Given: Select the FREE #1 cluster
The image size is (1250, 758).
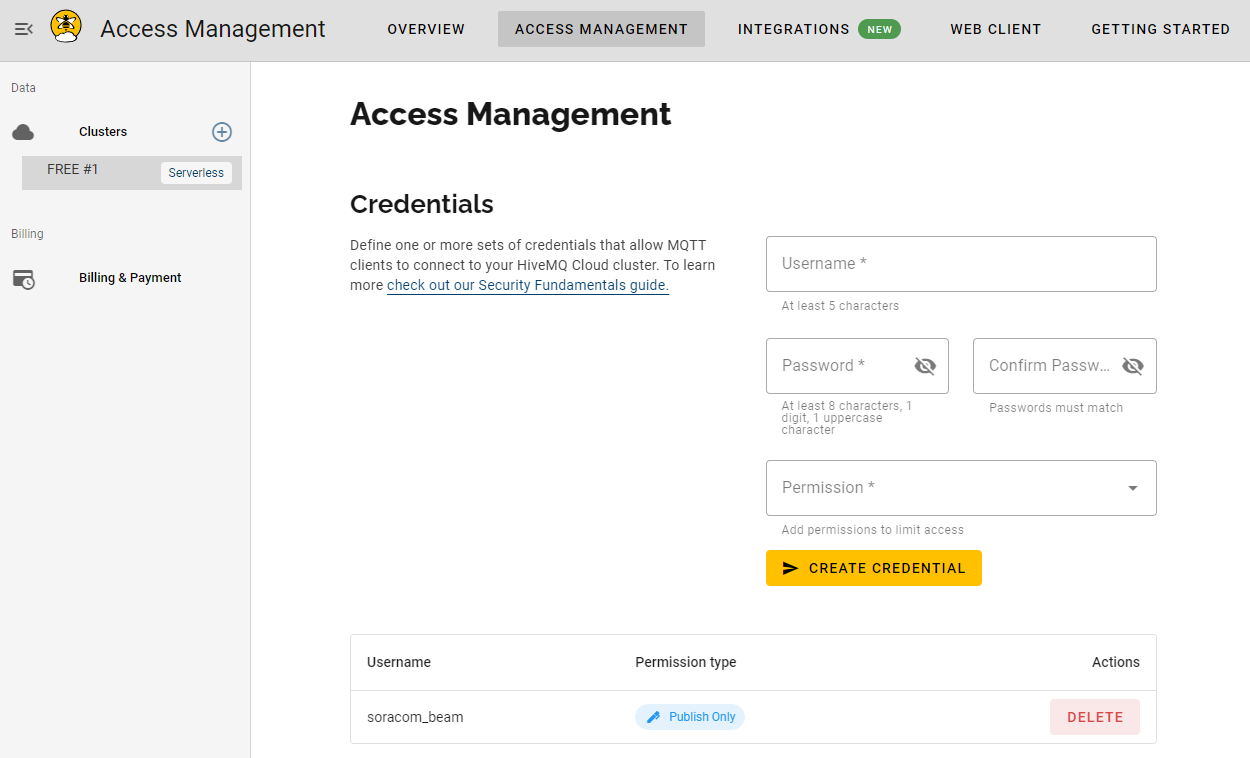Looking at the screenshot, I should 73,170.
